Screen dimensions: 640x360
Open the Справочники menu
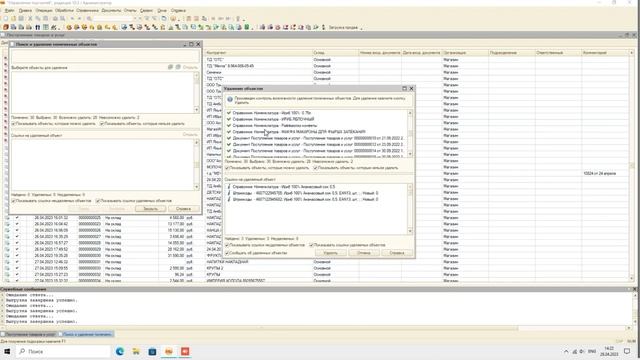(87, 11)
